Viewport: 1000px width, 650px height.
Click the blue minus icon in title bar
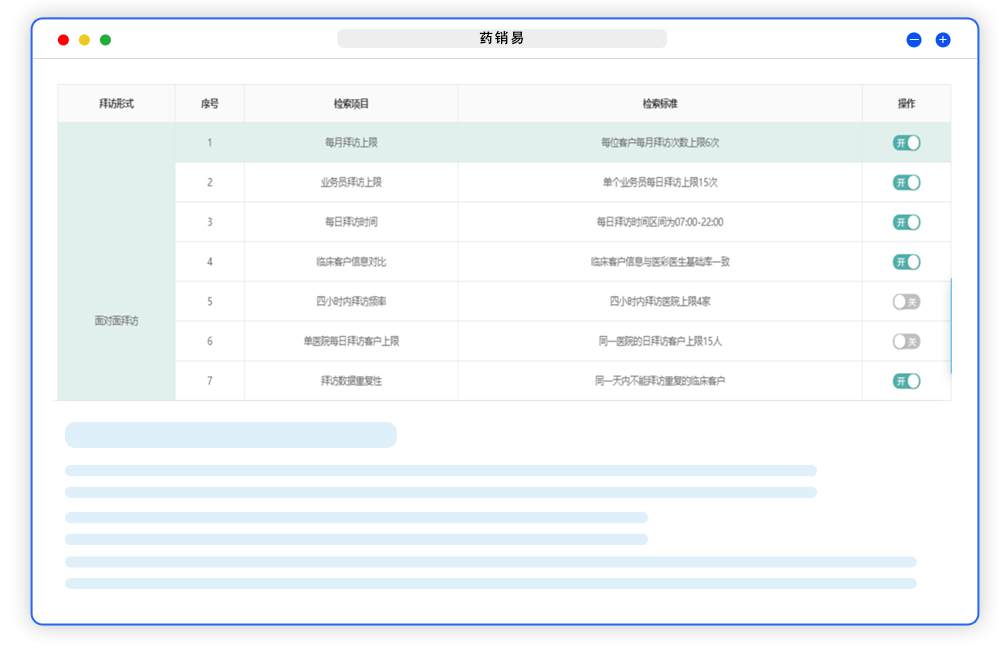point(913,40)
